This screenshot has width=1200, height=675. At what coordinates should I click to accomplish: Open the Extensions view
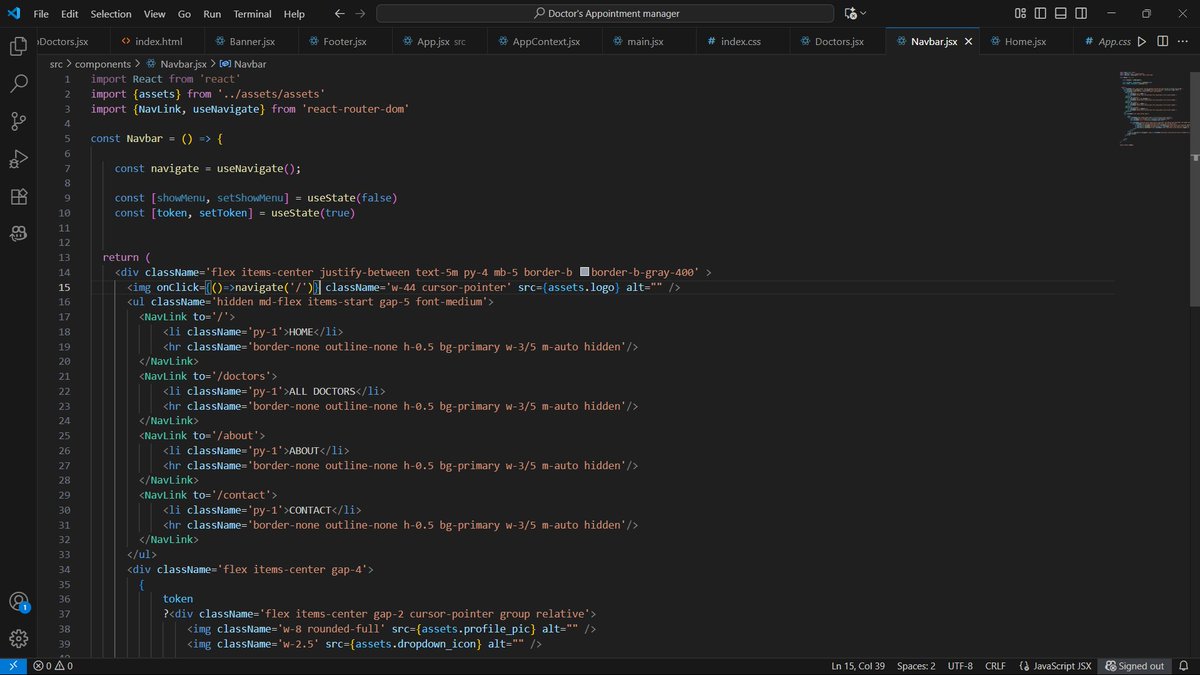[x=18, y=196]
